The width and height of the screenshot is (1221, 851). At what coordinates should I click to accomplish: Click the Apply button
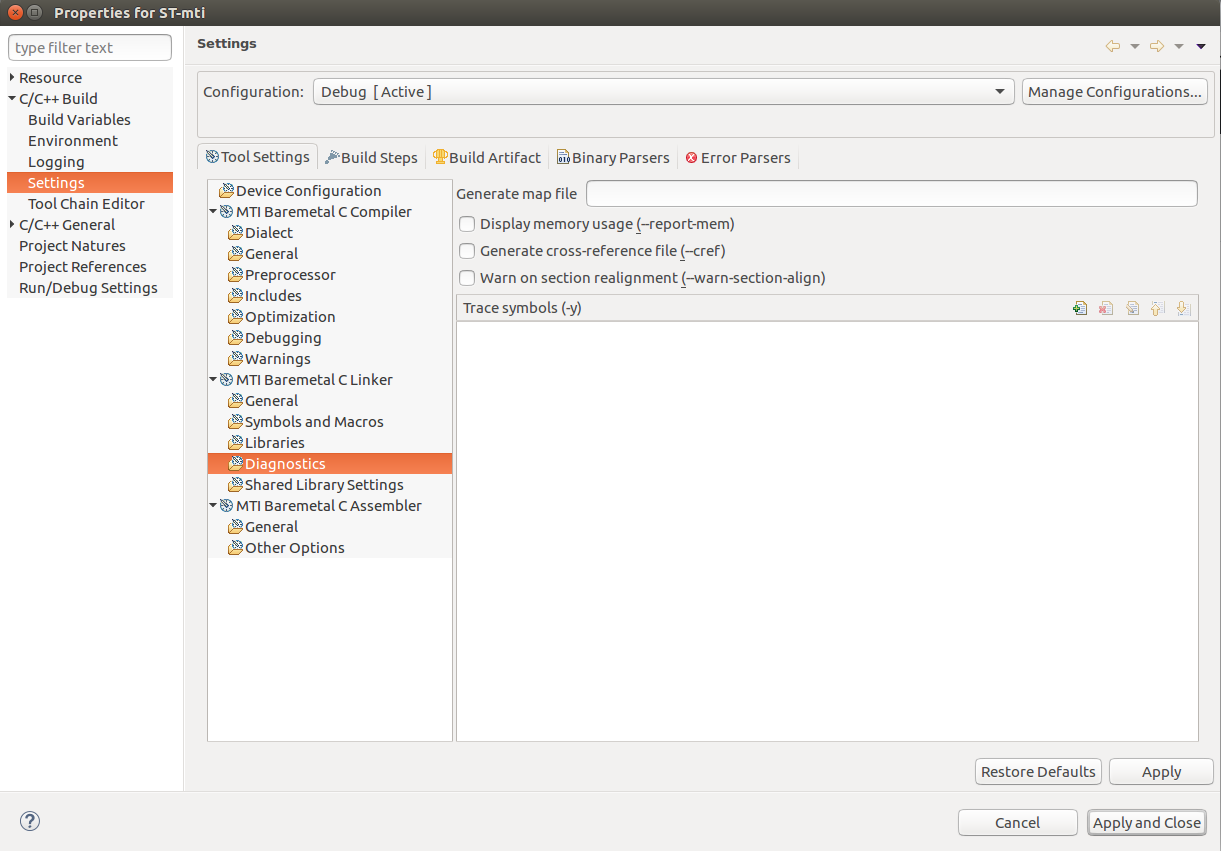point(1161,772)
